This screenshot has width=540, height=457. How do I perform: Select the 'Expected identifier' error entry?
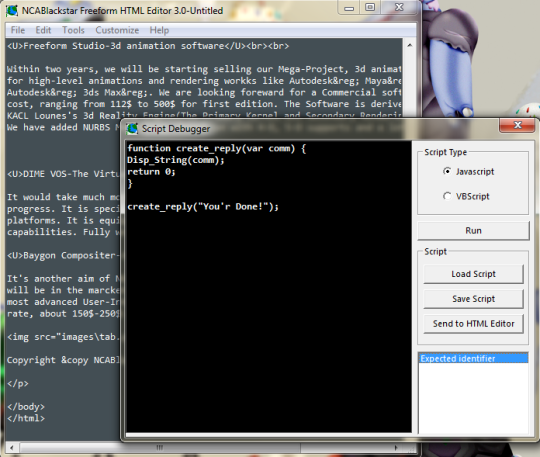(473, 359)
